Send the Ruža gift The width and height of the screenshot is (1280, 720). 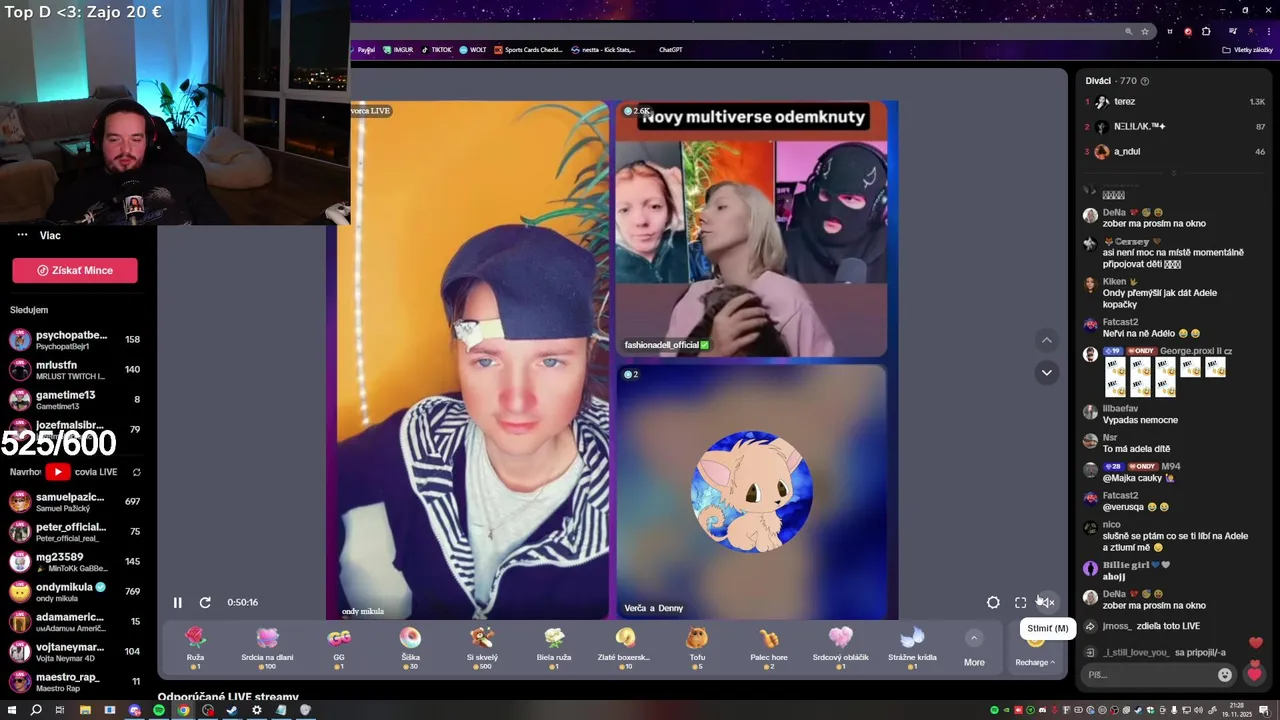tap(195, 647)
